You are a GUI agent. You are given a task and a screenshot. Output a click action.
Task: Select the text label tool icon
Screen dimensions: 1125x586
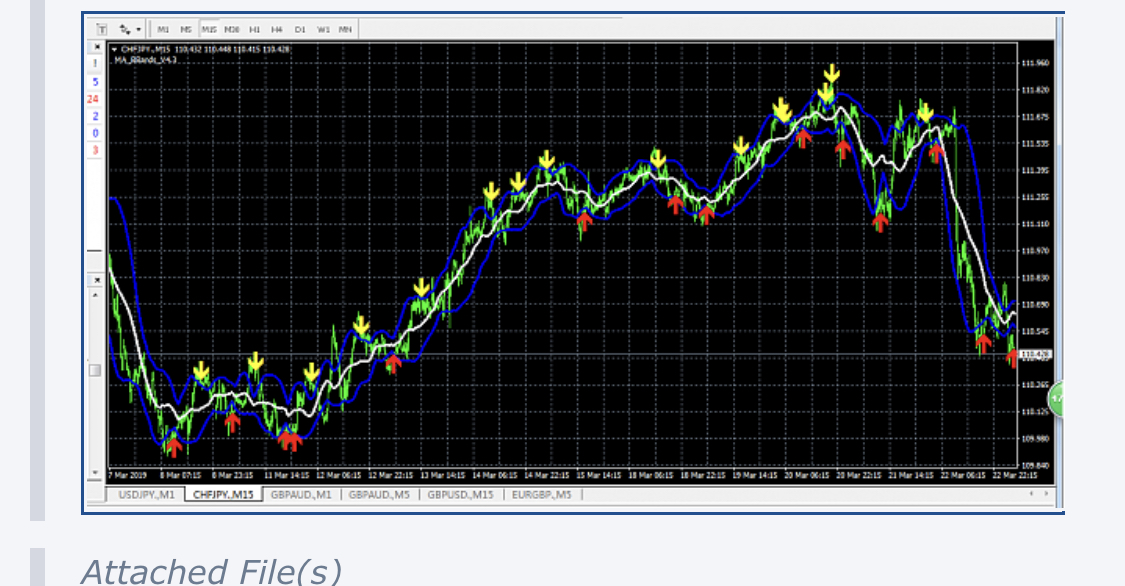102,29
